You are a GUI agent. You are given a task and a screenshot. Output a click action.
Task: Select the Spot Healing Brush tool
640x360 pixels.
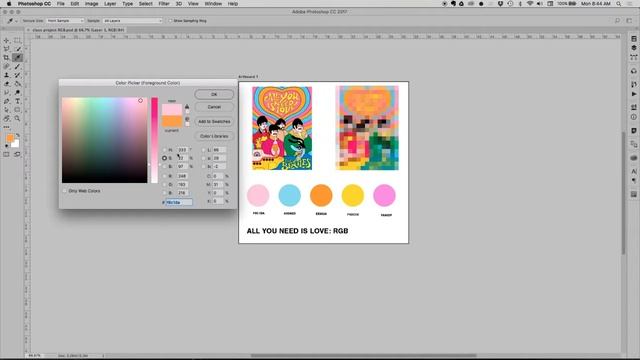click(6, 66)
